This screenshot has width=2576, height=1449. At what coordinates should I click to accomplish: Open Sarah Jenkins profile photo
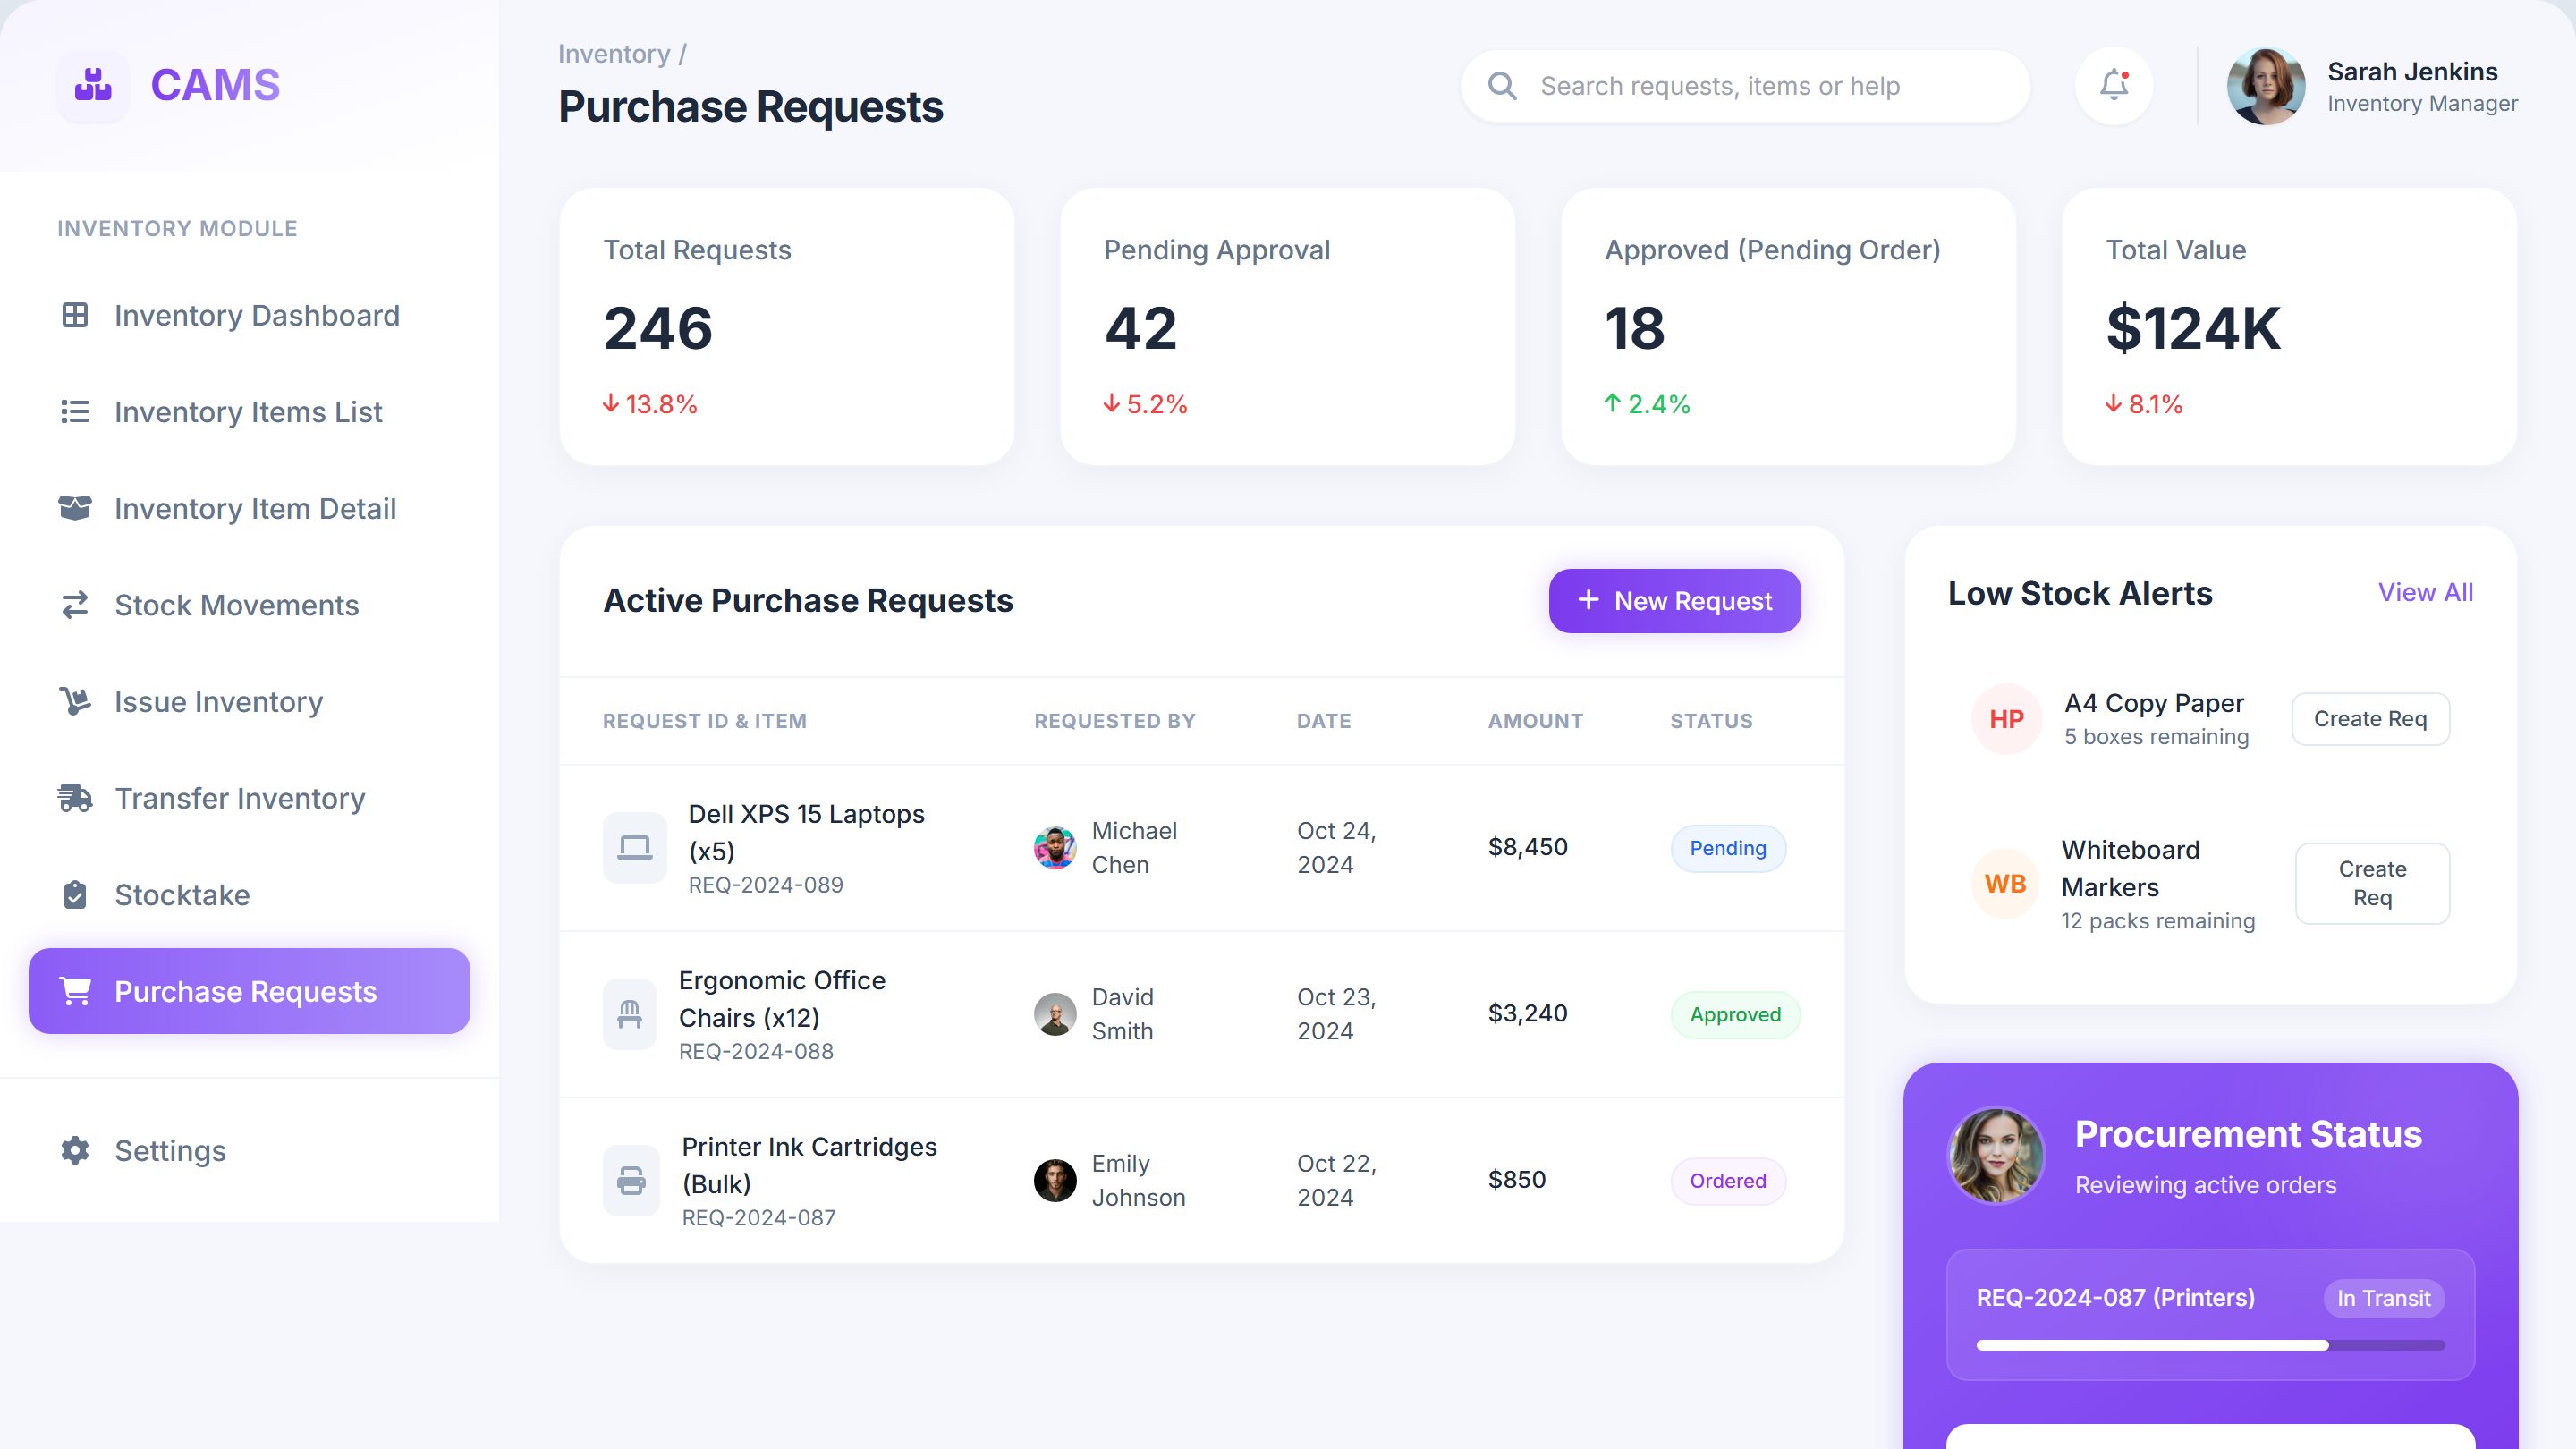point(2266,86)
